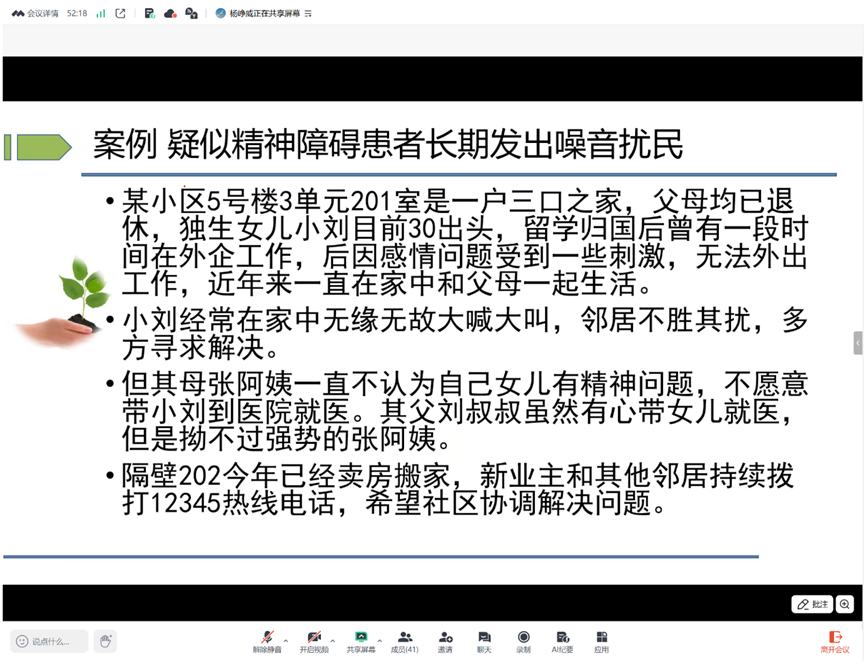Screen dimensions: 864x663
Task: Click the Share Screen icon
Action: tap(361, 640)
